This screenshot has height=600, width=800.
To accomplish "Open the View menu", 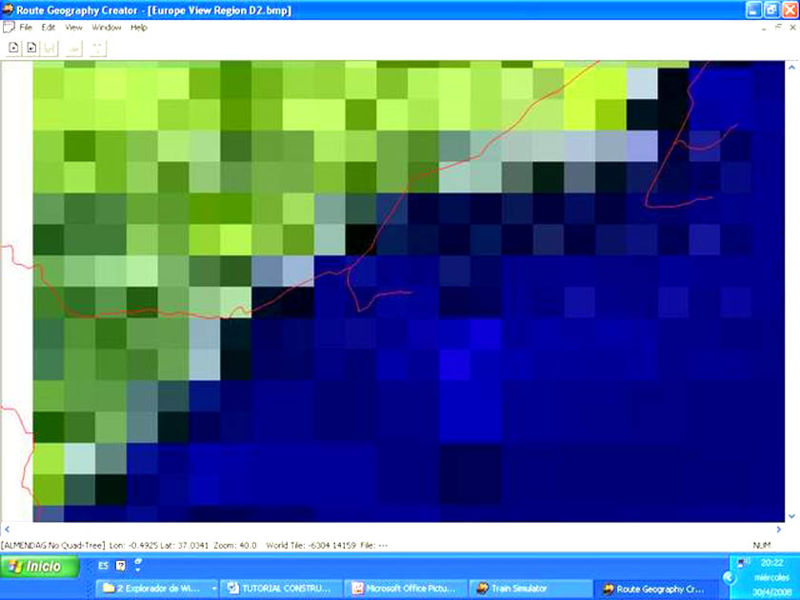I will (x=74, y=27).
